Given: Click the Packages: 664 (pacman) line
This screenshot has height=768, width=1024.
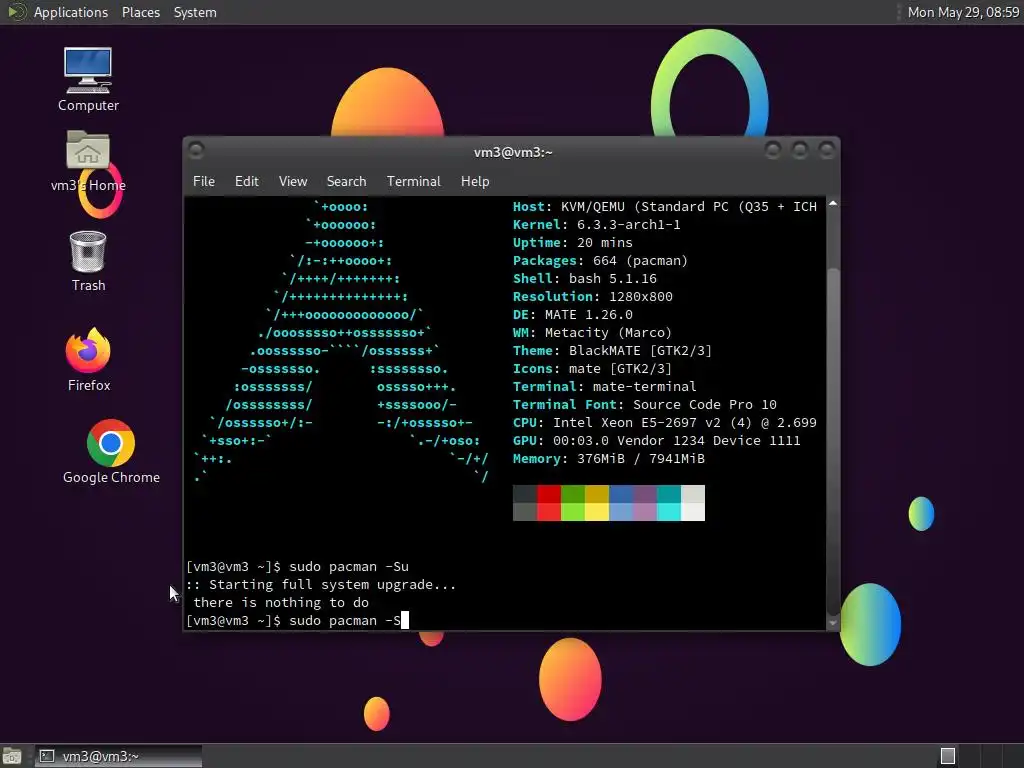Looking at the screenshot, I should 600,261.
